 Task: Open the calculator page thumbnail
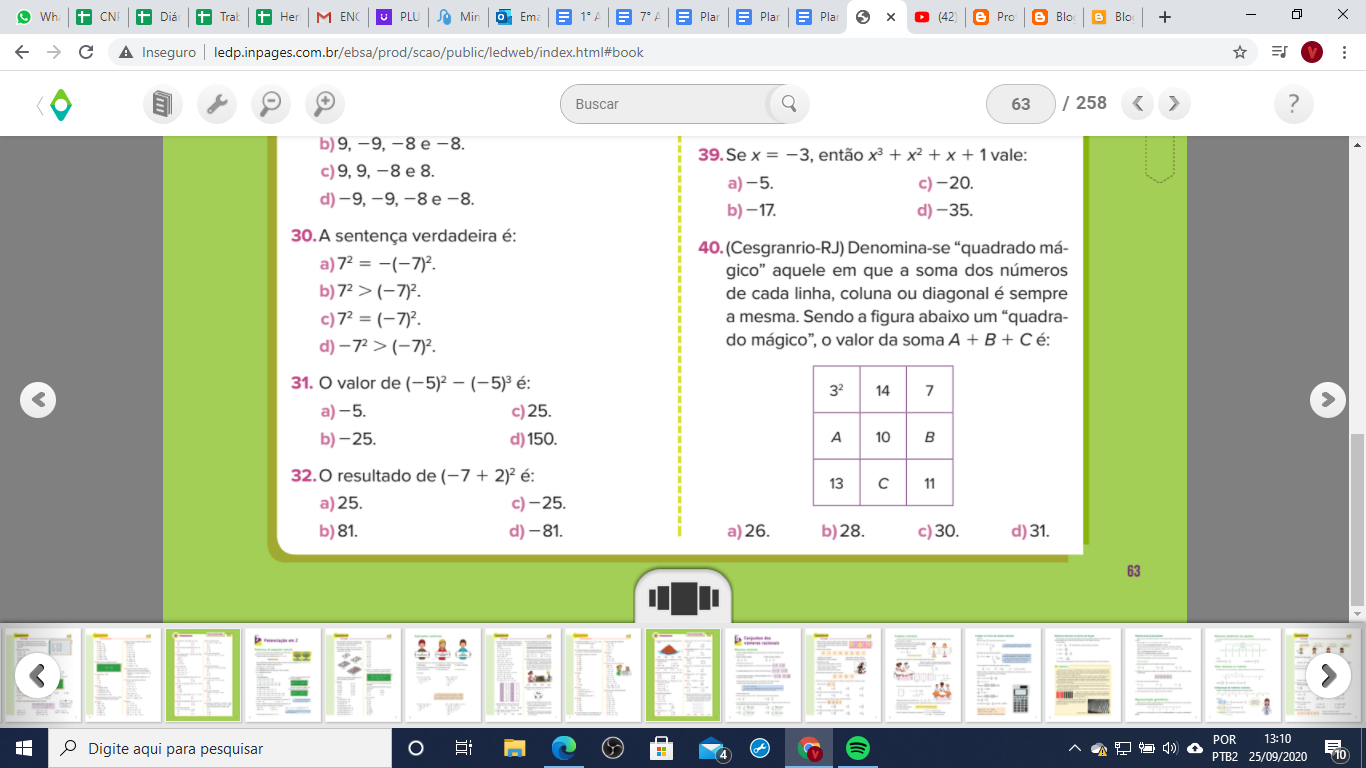(x=1002, y=674)
